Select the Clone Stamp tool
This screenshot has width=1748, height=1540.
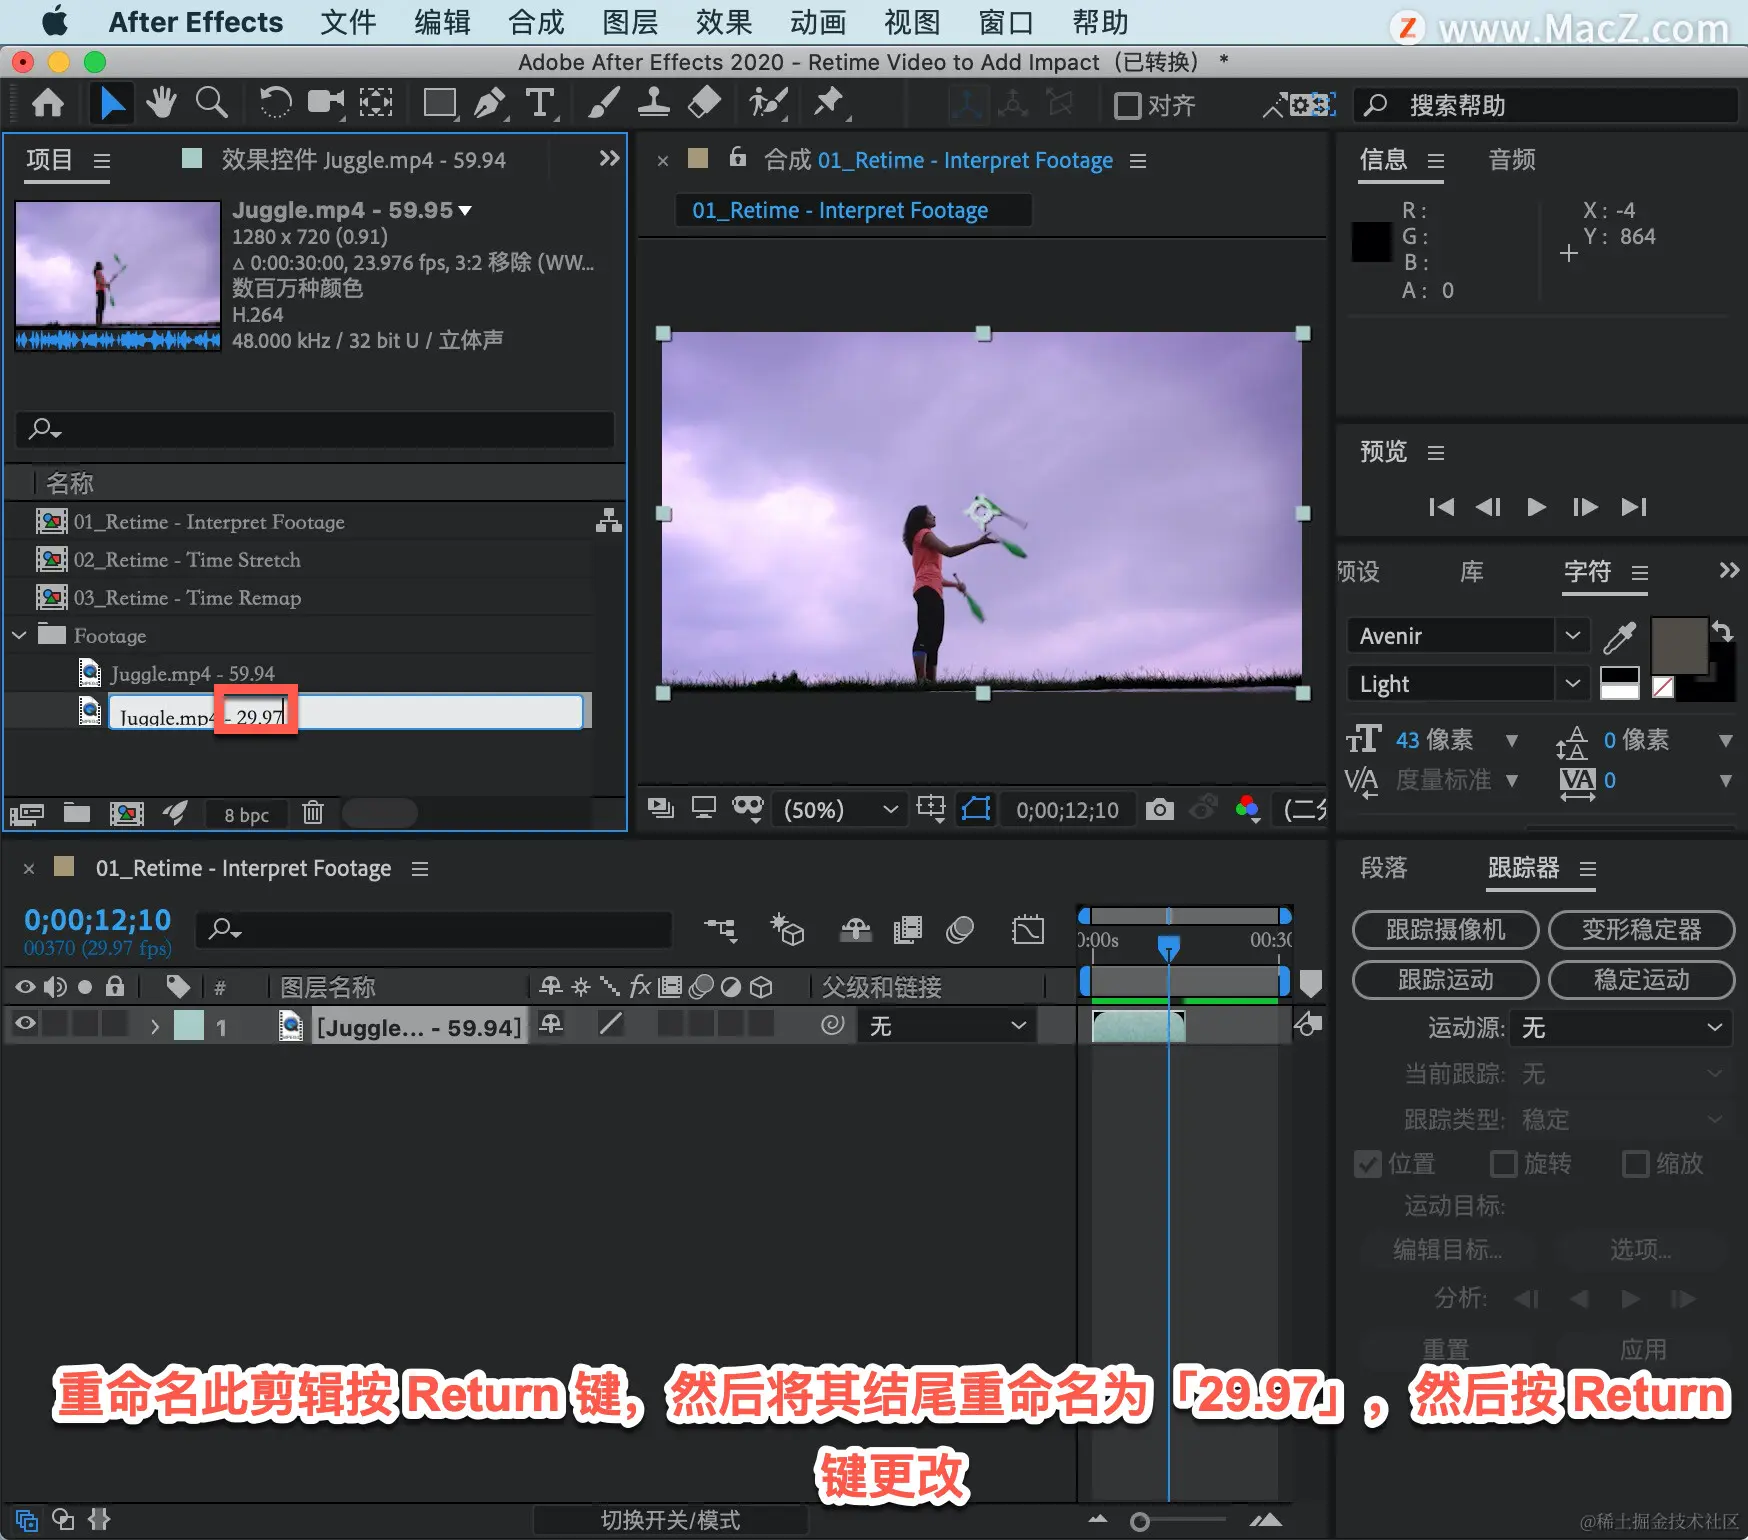[x=654, y=103]
